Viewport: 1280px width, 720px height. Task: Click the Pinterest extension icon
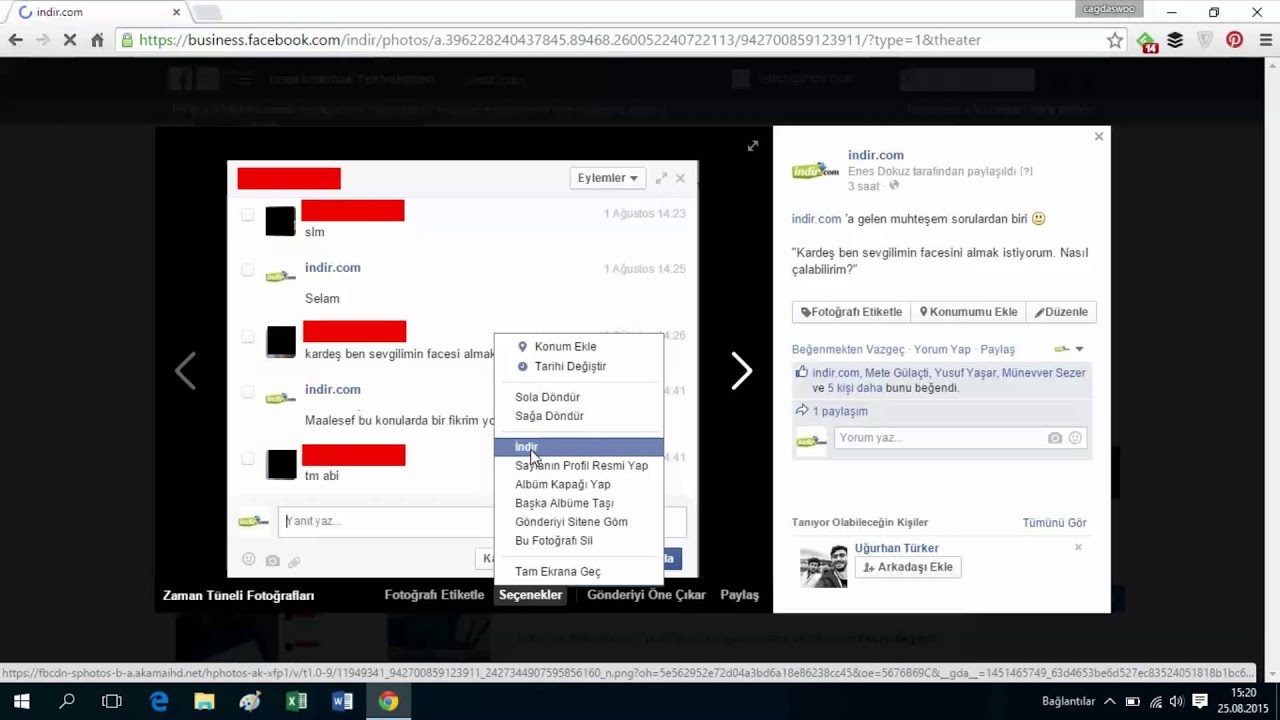[x=1235, y=40]
